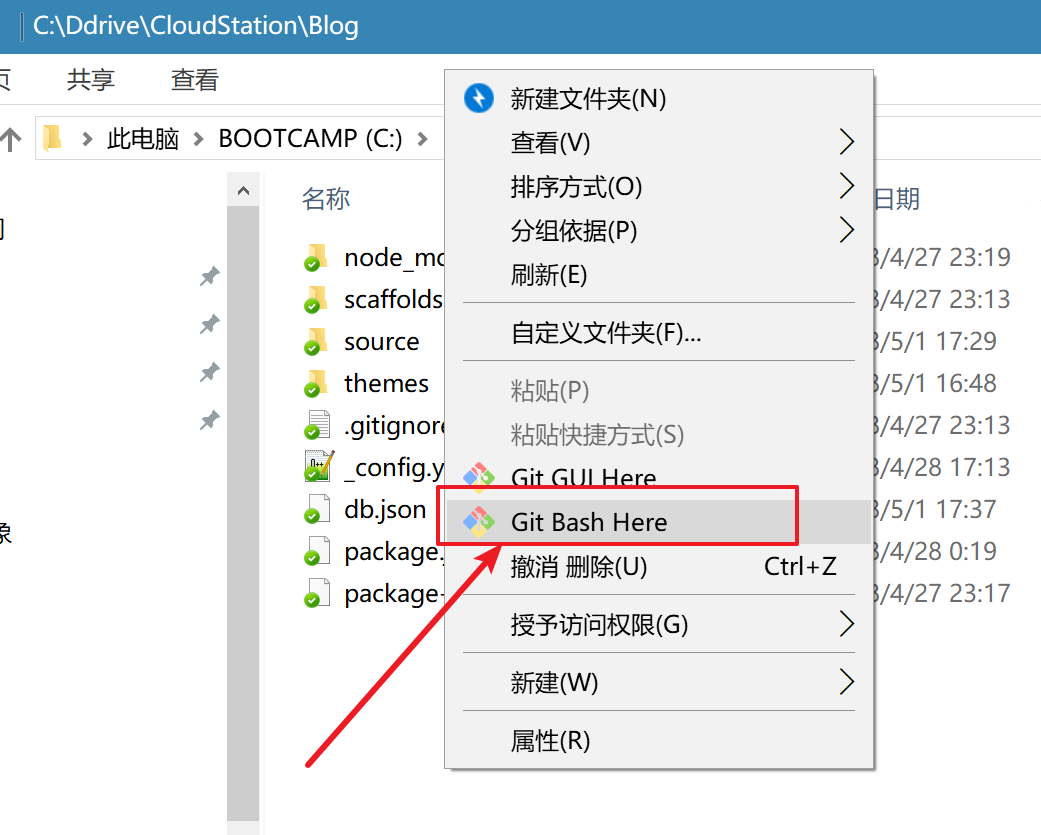Screen dimensions: 1041x835
Task: Expand the 查看(V) submenu arrow
Action: 846,142
